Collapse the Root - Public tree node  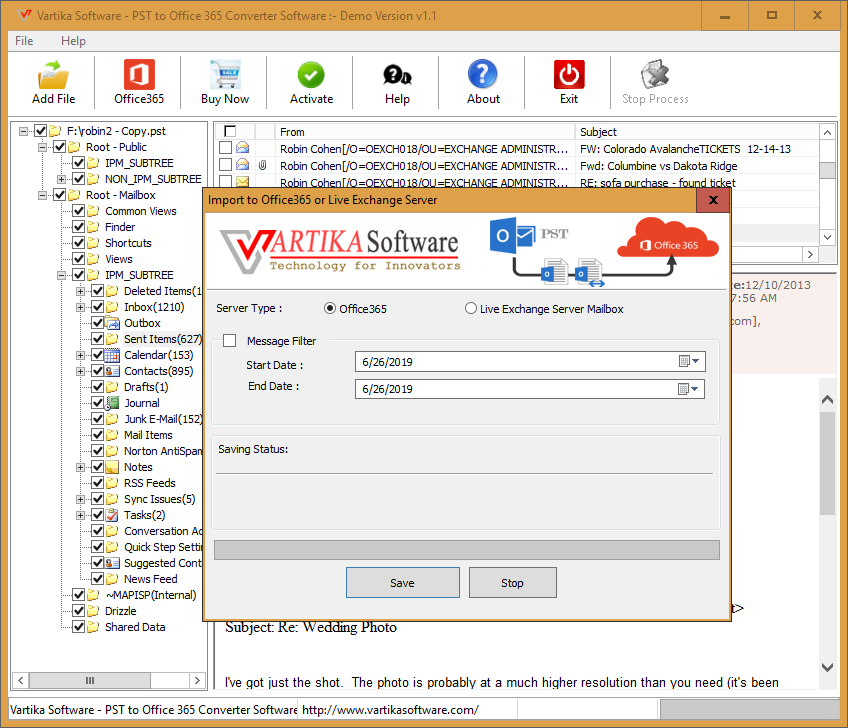click(x=42, y=147)
